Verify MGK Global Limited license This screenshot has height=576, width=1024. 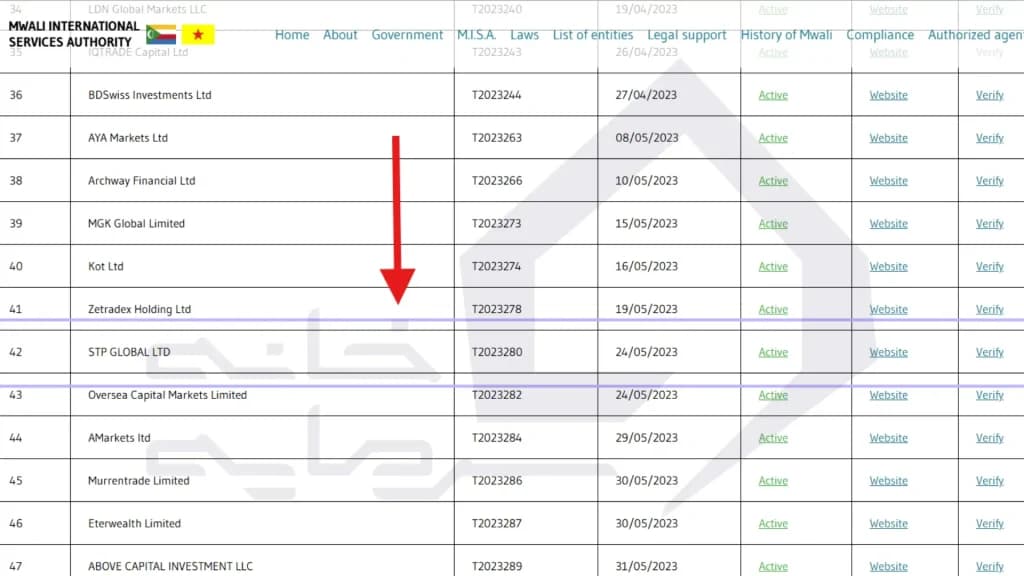click(989, 224)
